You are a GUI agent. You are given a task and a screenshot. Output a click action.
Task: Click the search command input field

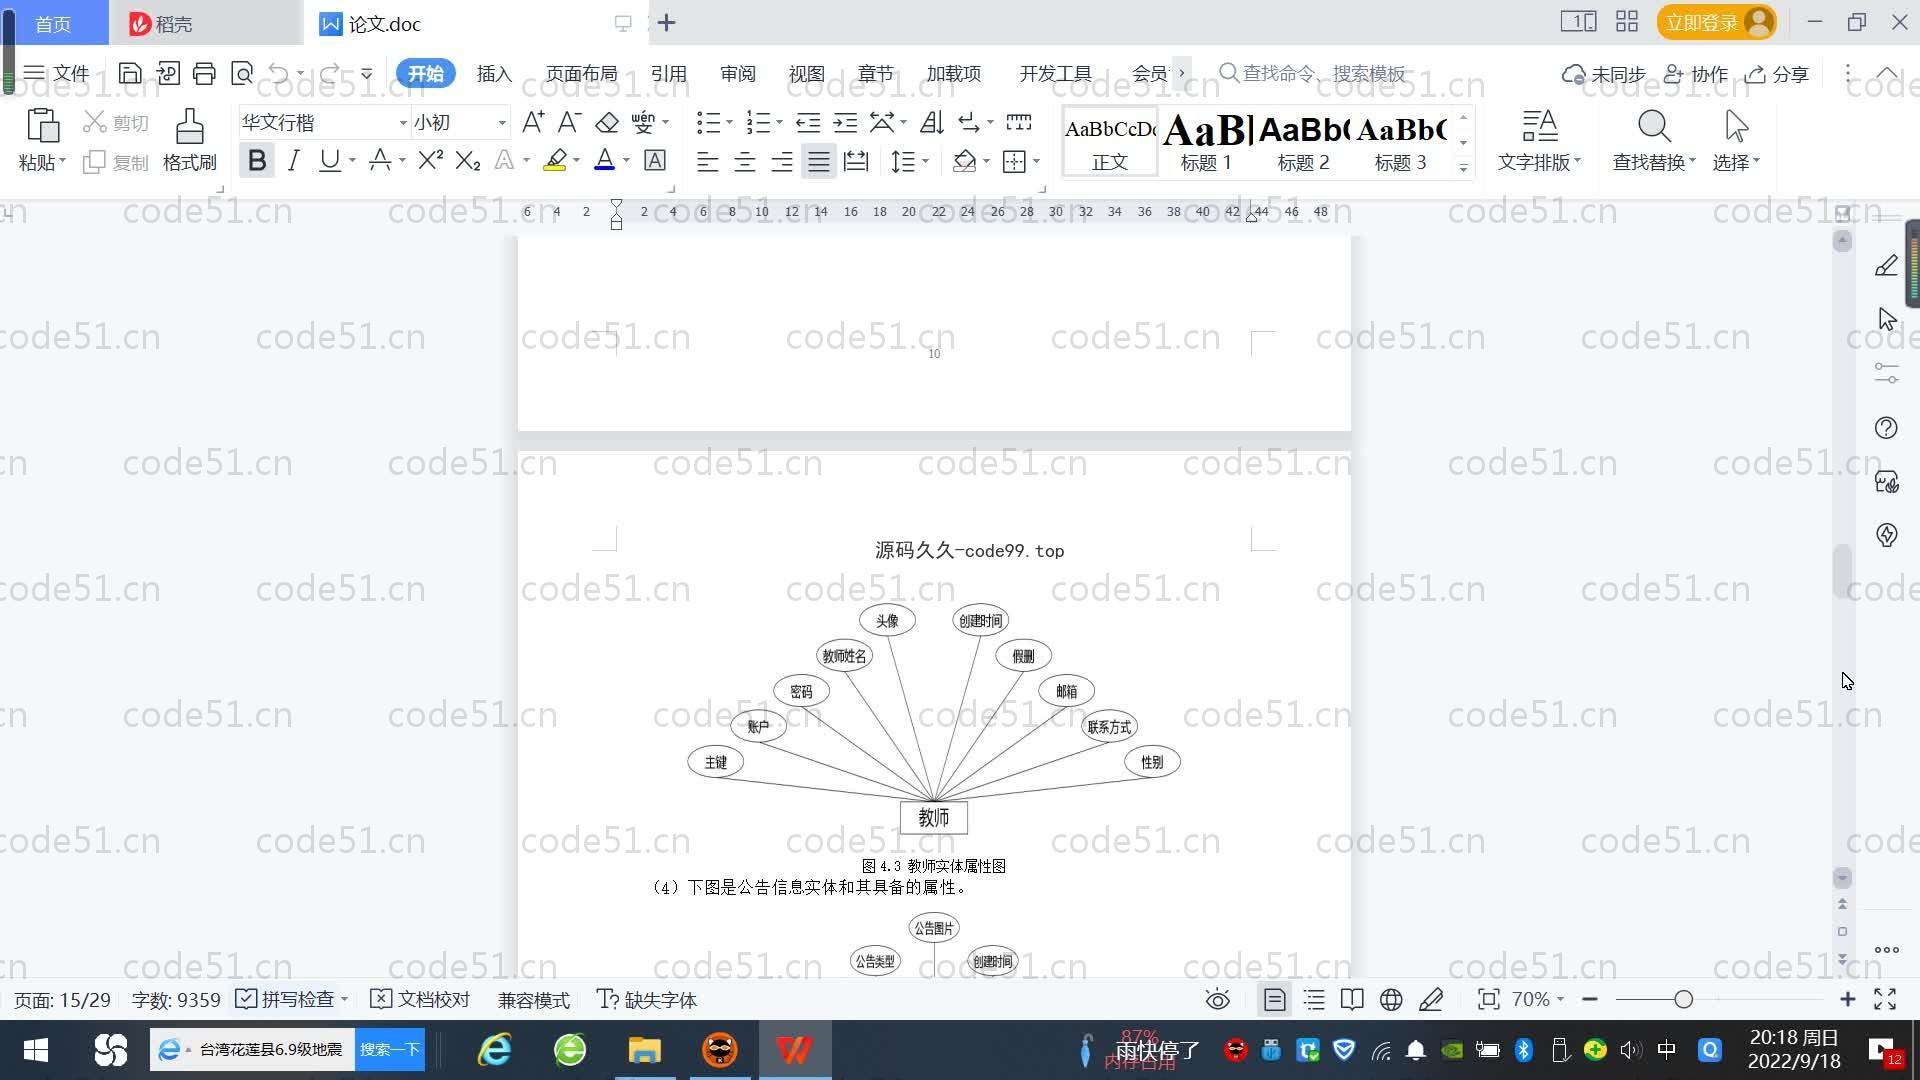[1312, 73]
